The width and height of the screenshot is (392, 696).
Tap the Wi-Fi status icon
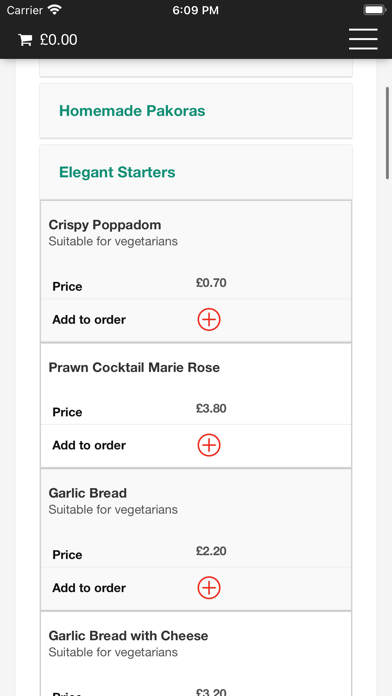tap(55, 10)
